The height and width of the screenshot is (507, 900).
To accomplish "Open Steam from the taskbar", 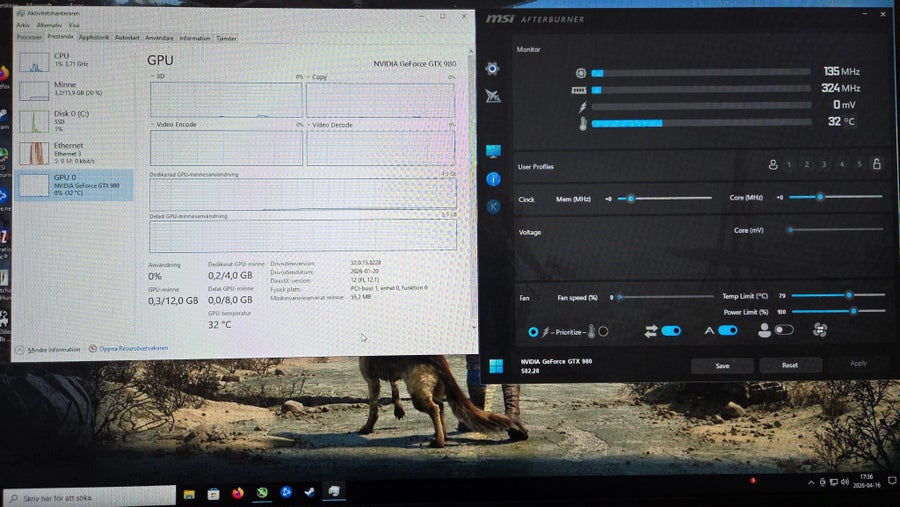I will (309, 492).
